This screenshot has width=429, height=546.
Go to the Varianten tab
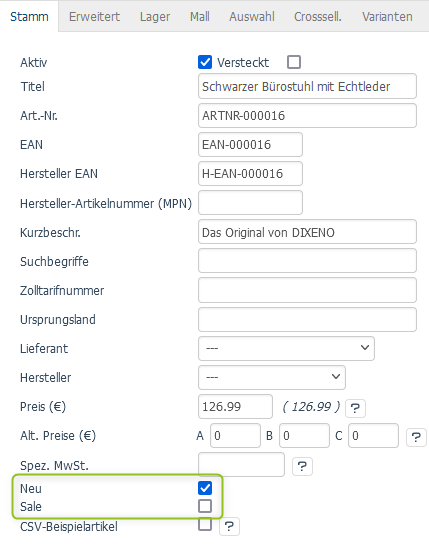(387, 16)
